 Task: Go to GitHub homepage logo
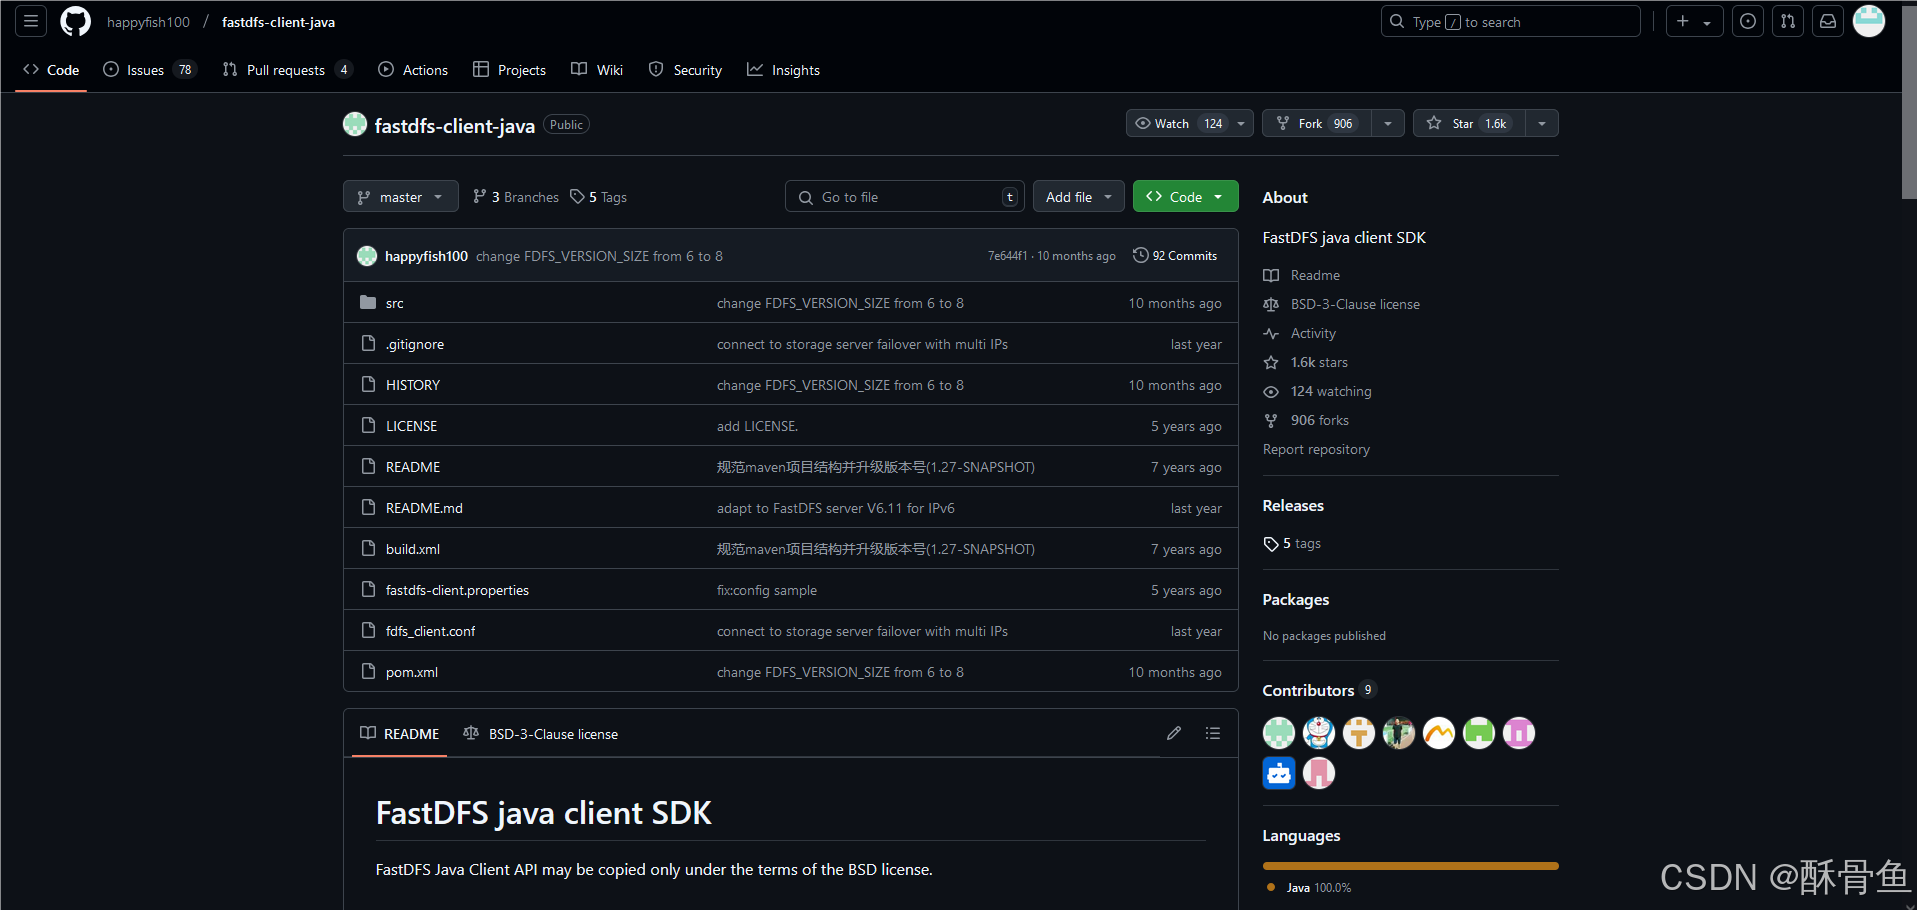pyautogui.click(x=75, y=21)
